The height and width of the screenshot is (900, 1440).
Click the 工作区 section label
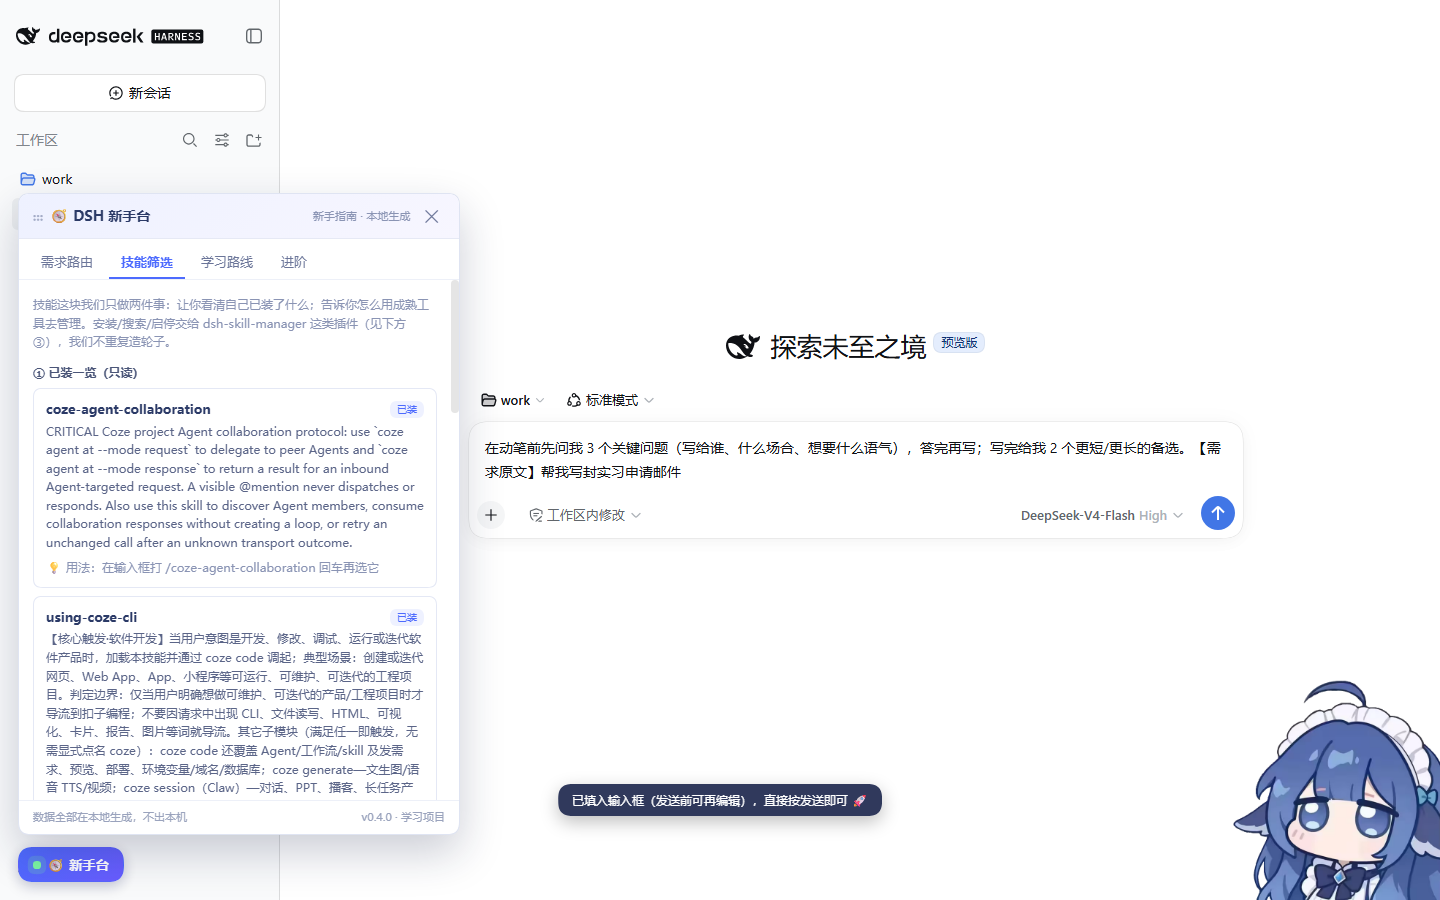37,140
